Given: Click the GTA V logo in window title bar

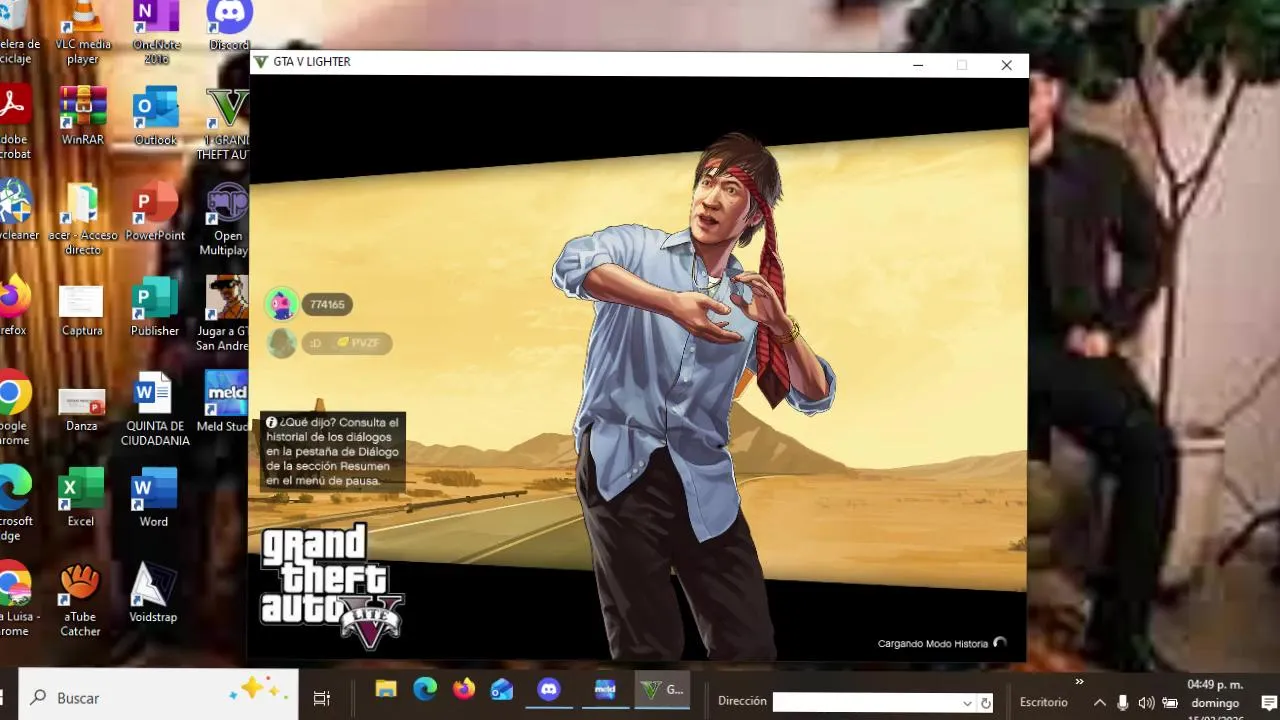Looking at the screenshot, I should click(x=261, y=62).
